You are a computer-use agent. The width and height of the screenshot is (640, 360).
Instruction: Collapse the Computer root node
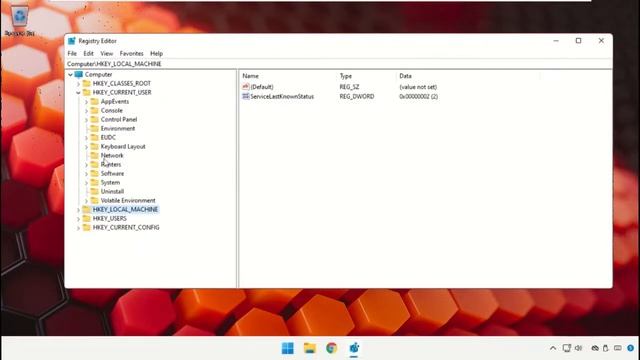click(x=70, y=75)
